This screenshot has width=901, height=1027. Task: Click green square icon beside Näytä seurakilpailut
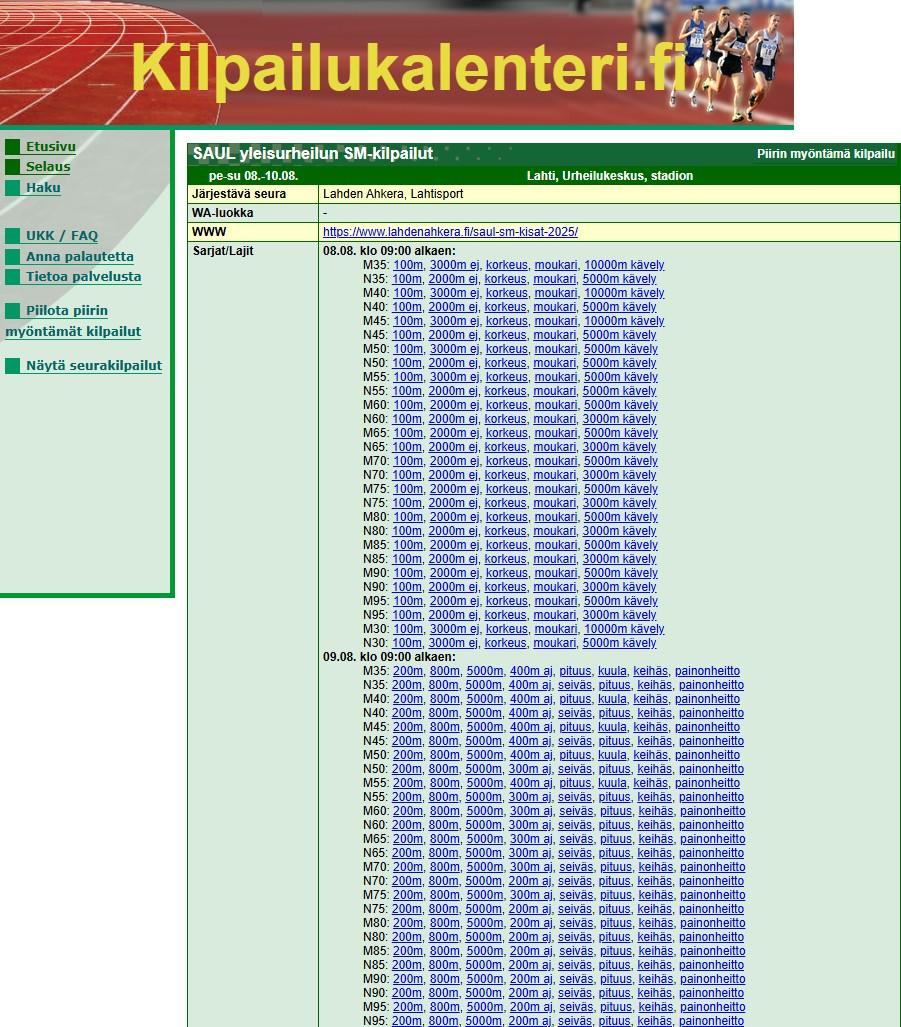[12, 366]
